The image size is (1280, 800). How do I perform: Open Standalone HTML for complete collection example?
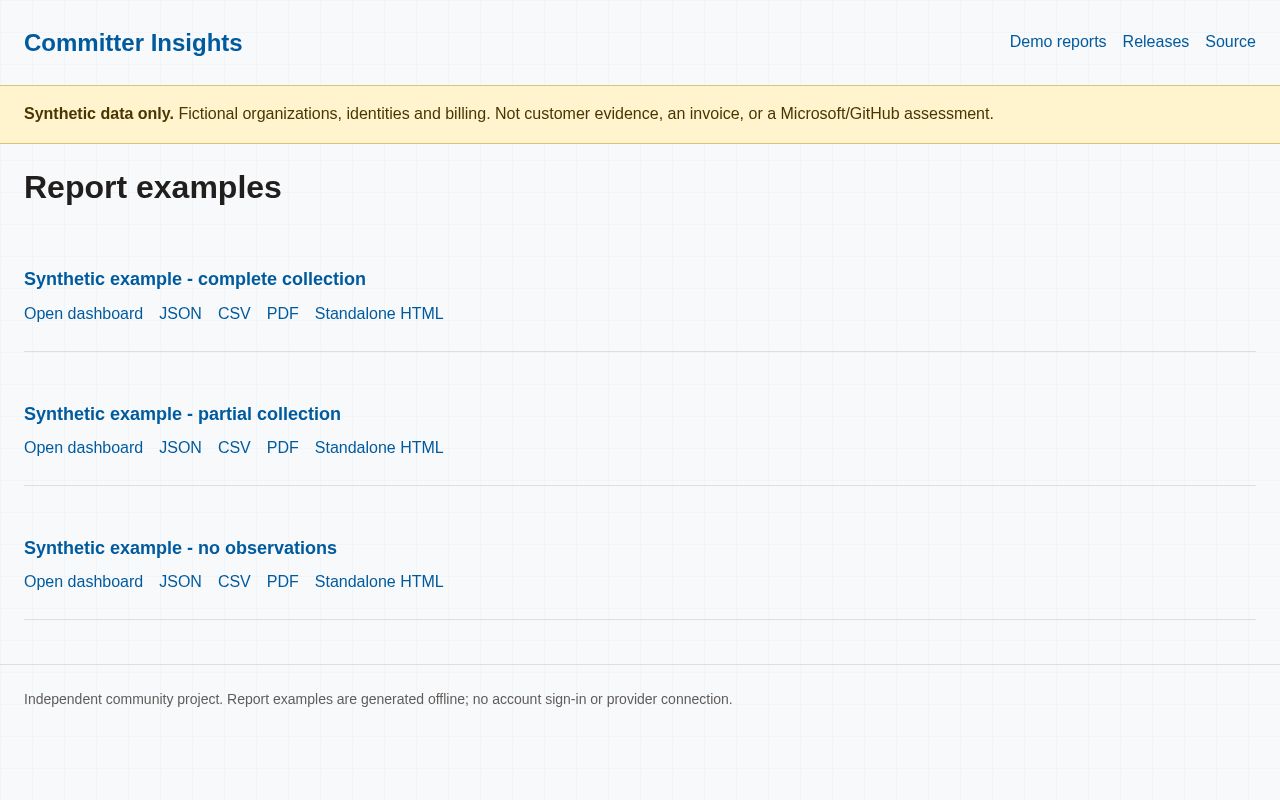coord(379,314)
